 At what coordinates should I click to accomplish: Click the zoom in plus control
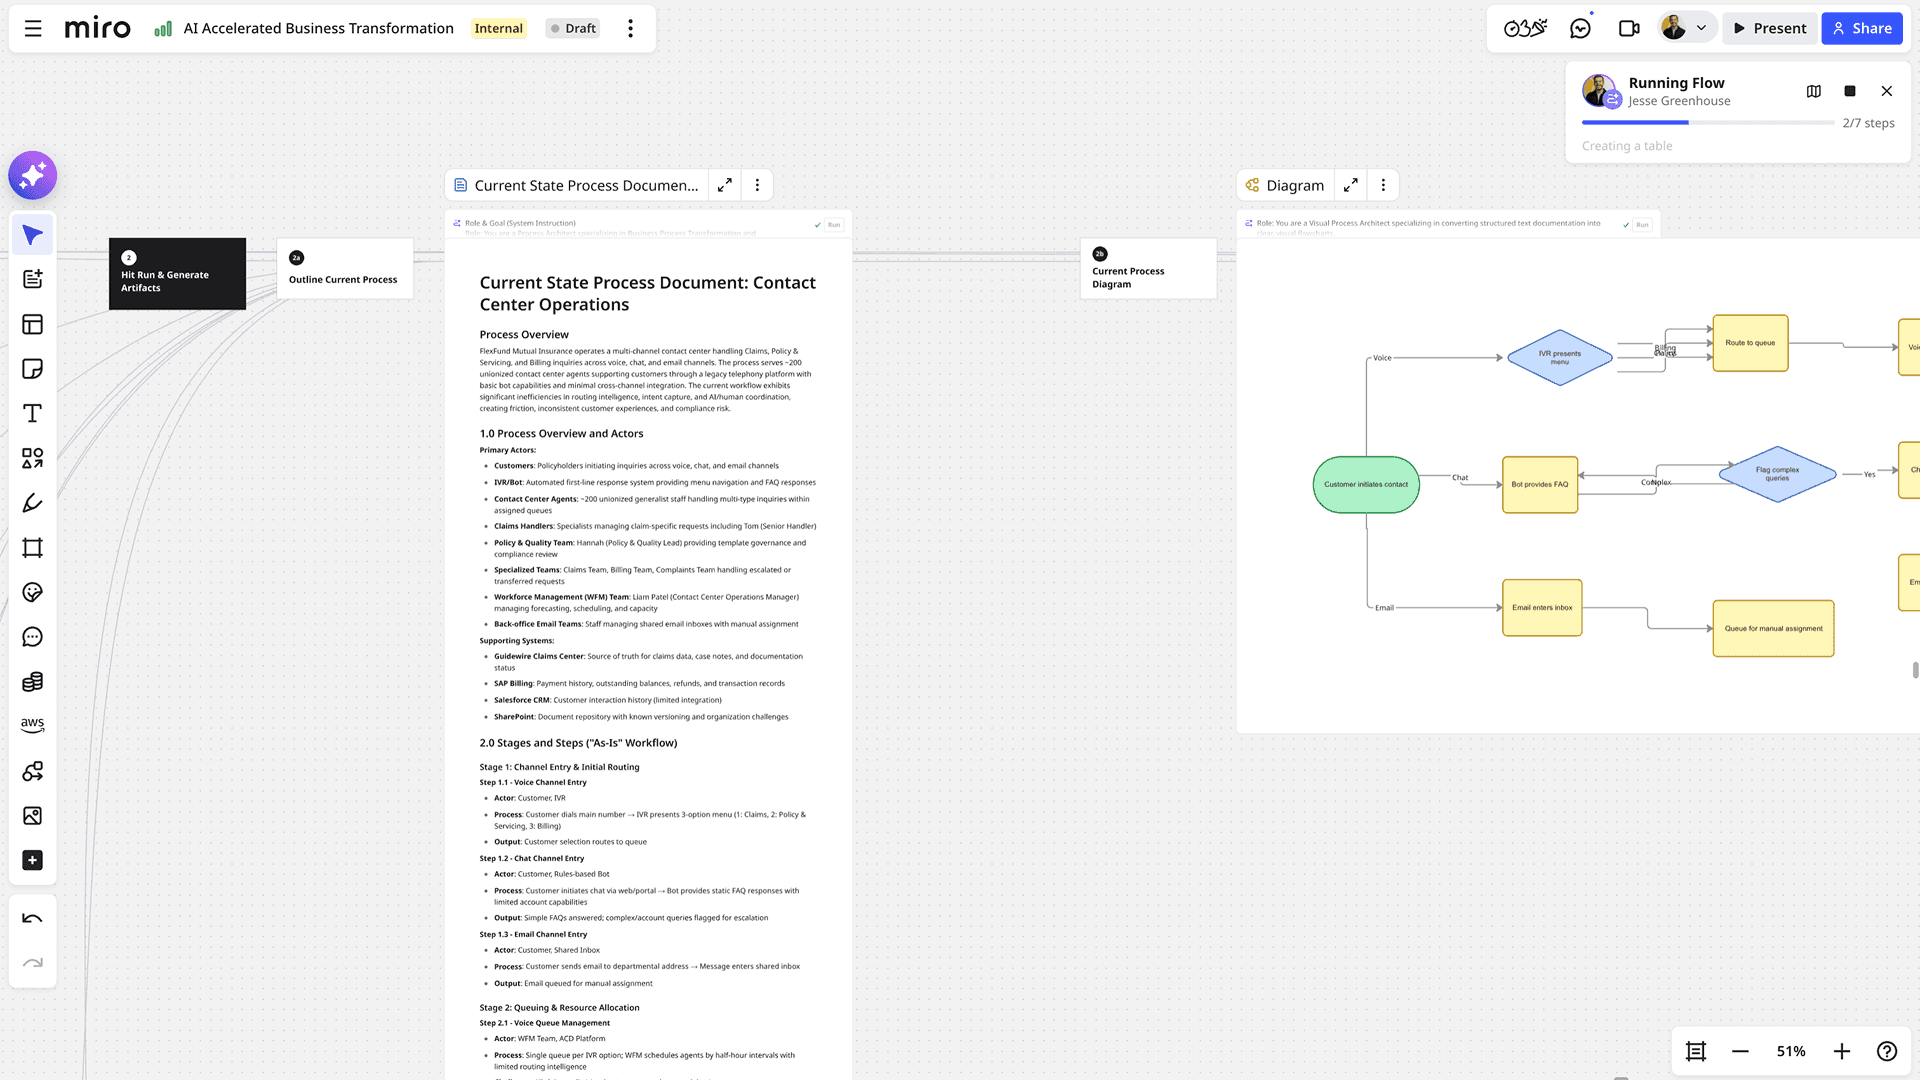(x=1842, y=1051)
